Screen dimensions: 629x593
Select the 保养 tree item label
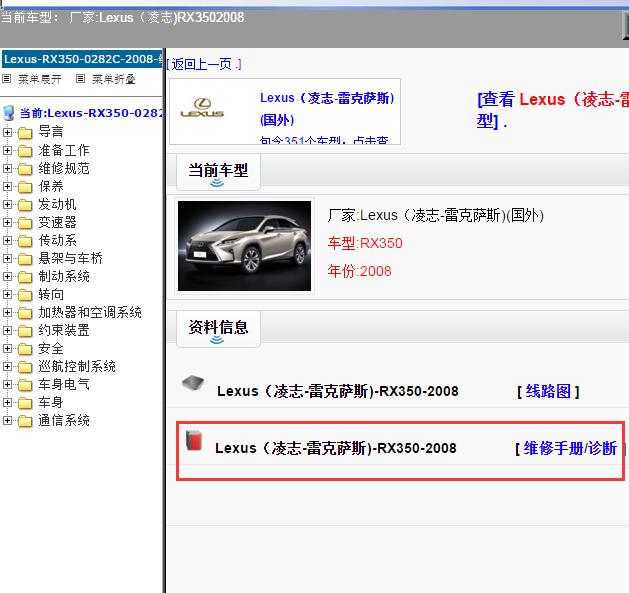click(x=51, y=187)
